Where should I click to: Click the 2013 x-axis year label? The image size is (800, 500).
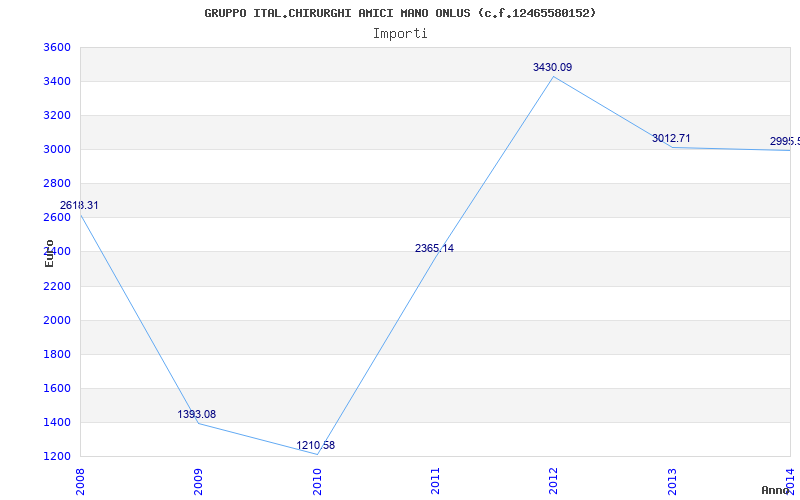[672, 481]
